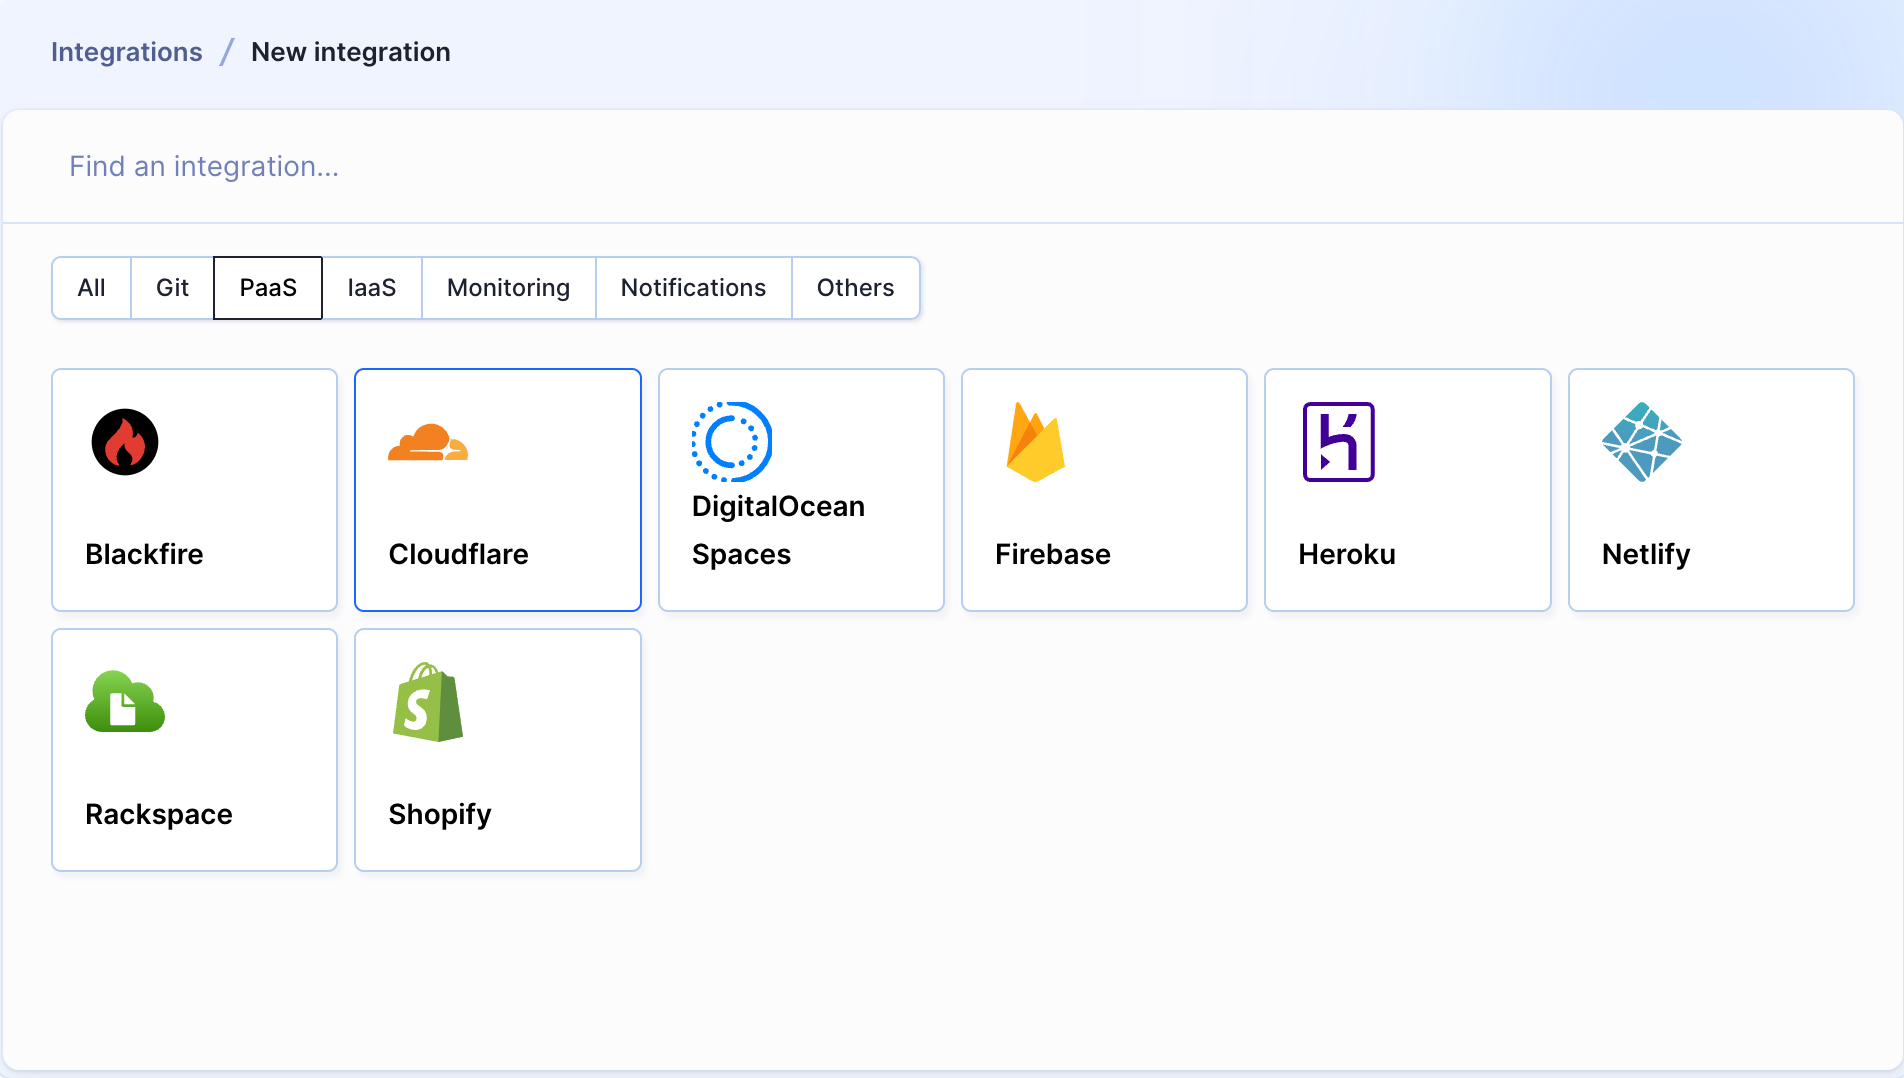Screen dimensions: 1904x1078
Task: Switch to the Git filter tab
Action: 172,288
